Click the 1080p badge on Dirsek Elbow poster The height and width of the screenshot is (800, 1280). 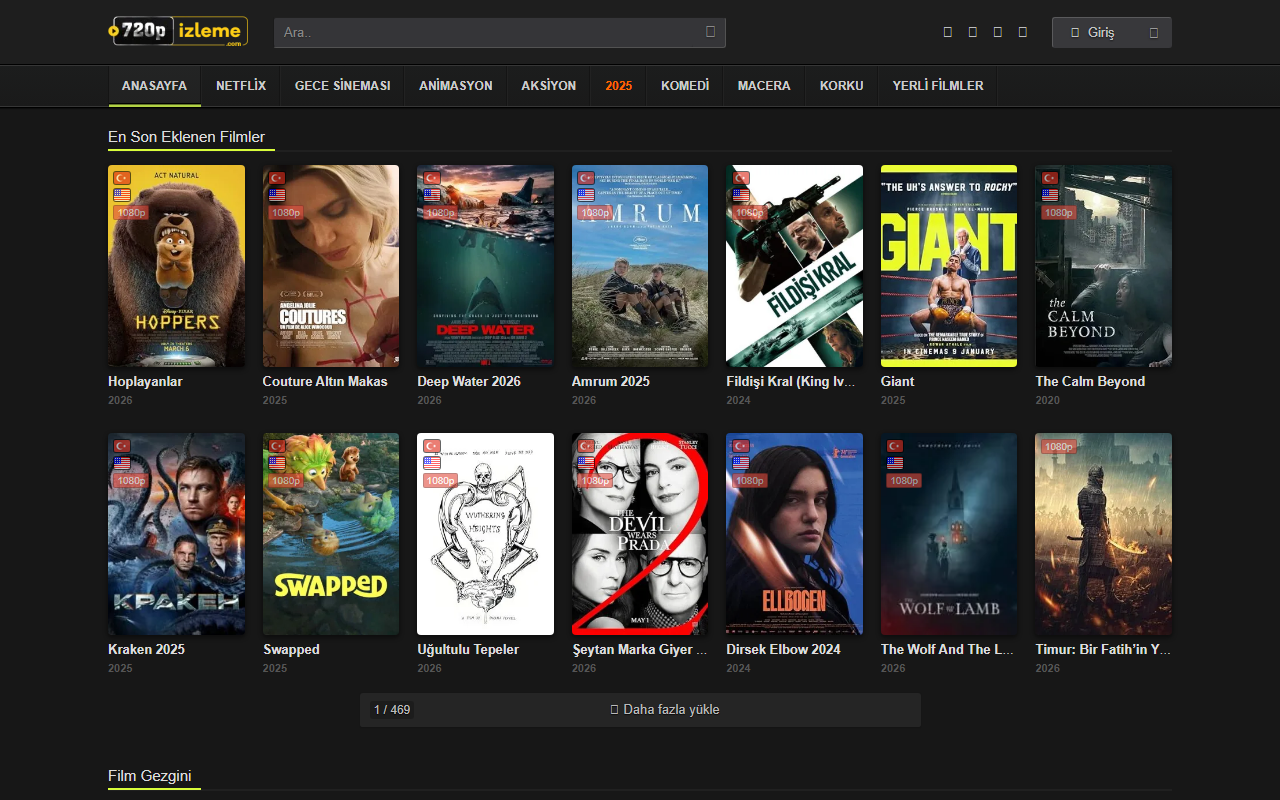[749, 481]
